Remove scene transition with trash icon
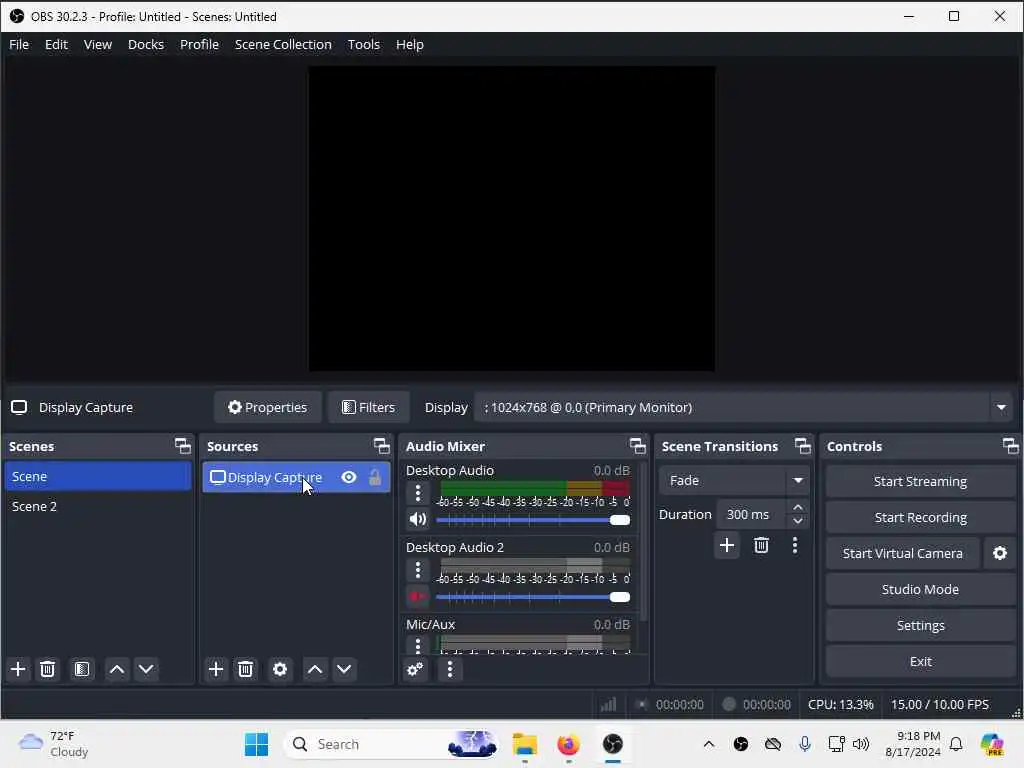 click(761, 545)
